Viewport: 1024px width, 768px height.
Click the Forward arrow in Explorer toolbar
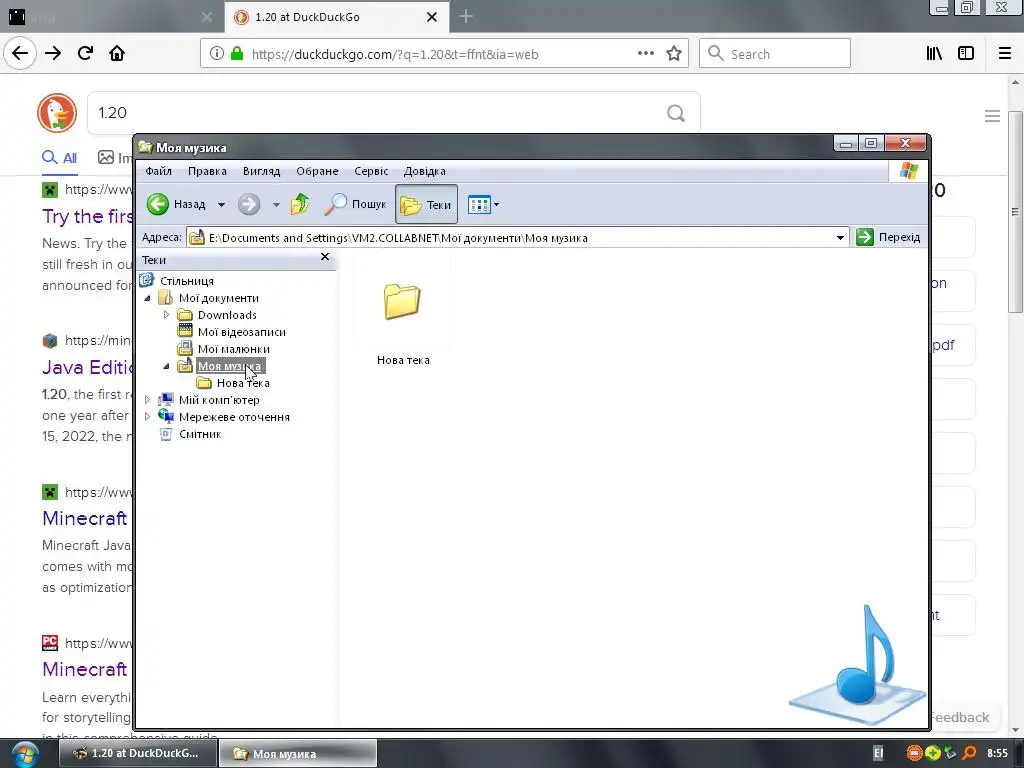pyautogui.click(x=249, y=204)
